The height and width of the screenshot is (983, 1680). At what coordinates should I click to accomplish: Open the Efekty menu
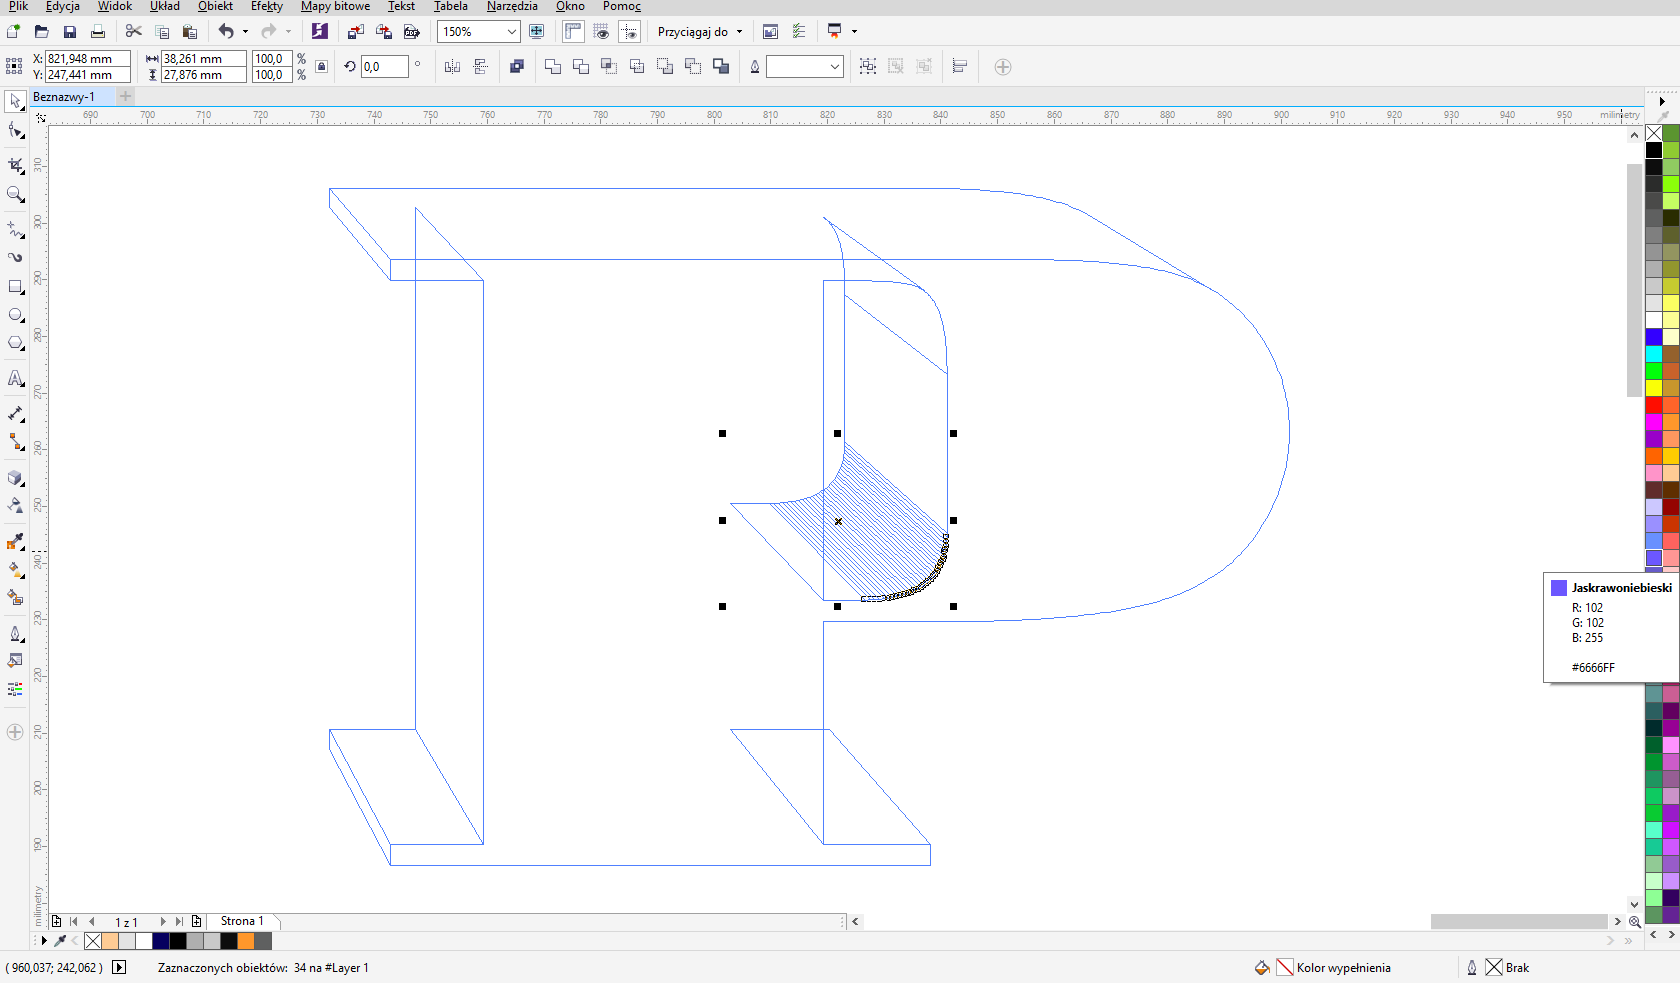pos(266,7)
